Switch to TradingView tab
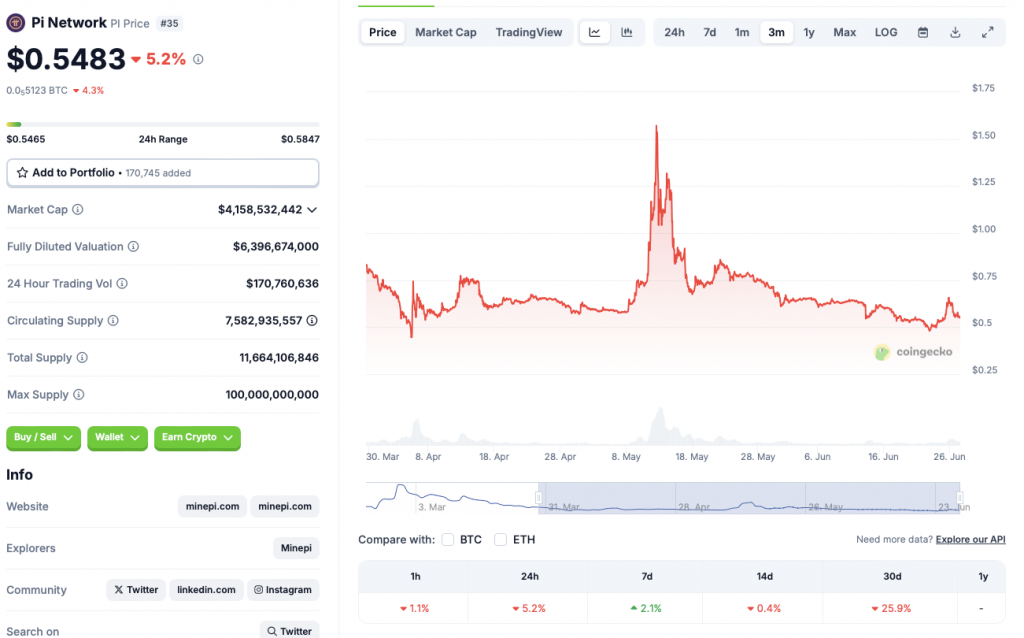1024x638 pixels. coord(528,32)
